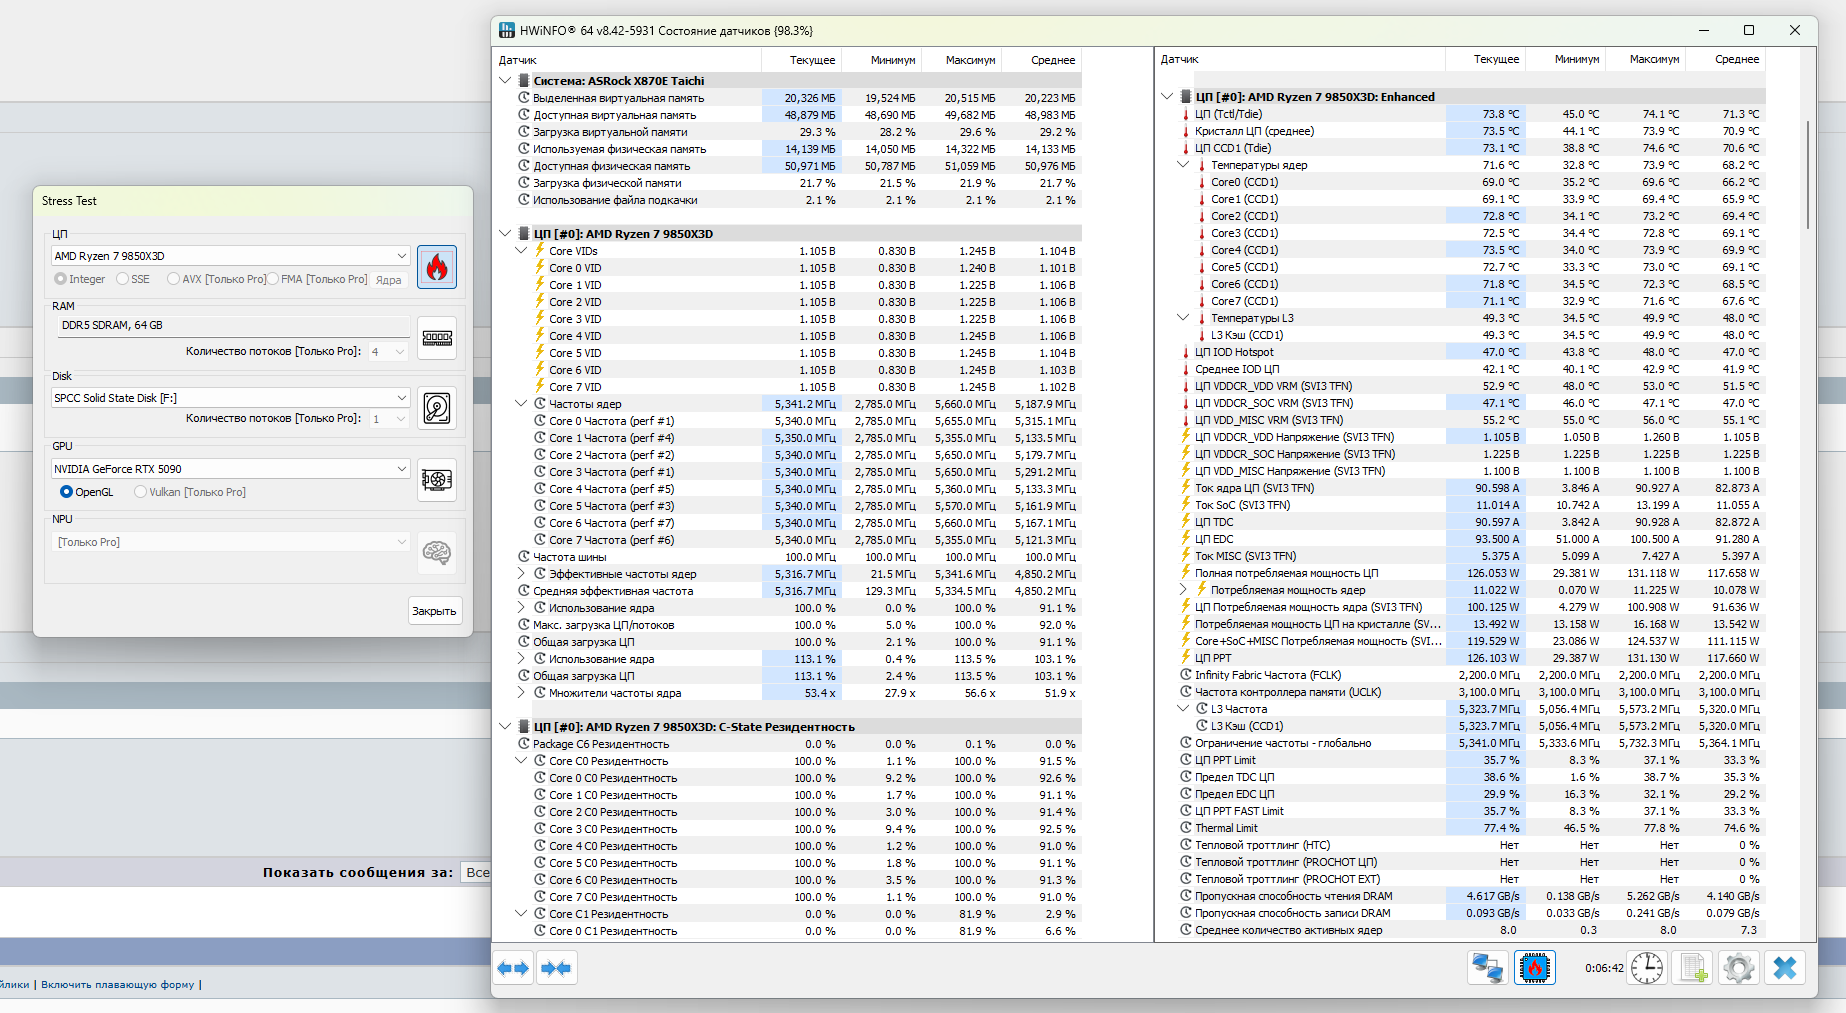Screen dimensions: 1846x1013
Task: Click the clock icon to reset sensor timer
Action: coord(1647,968)
